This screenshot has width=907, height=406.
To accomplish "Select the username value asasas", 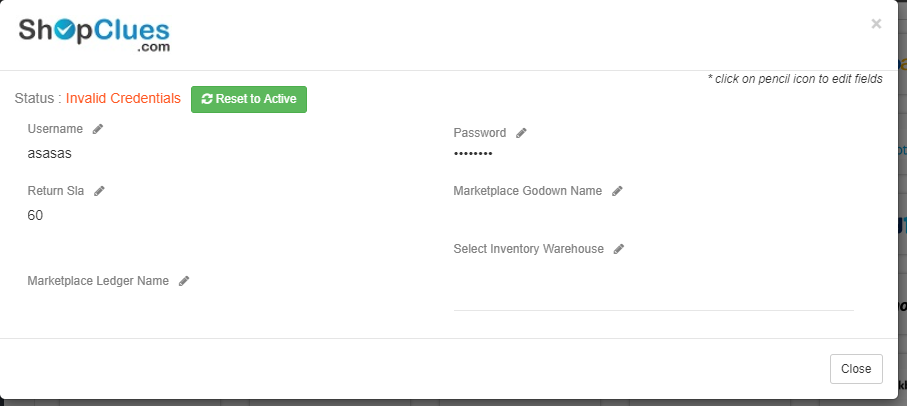I will click(50, 154).
